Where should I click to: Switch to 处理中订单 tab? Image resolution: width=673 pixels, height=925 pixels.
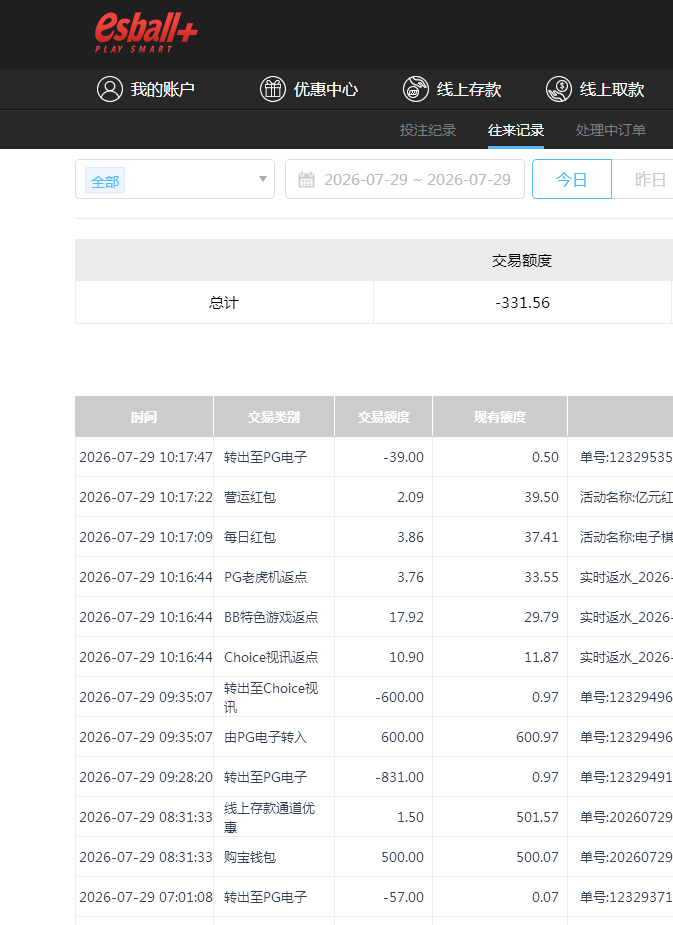pyautogui.click(x=610, y=130)
